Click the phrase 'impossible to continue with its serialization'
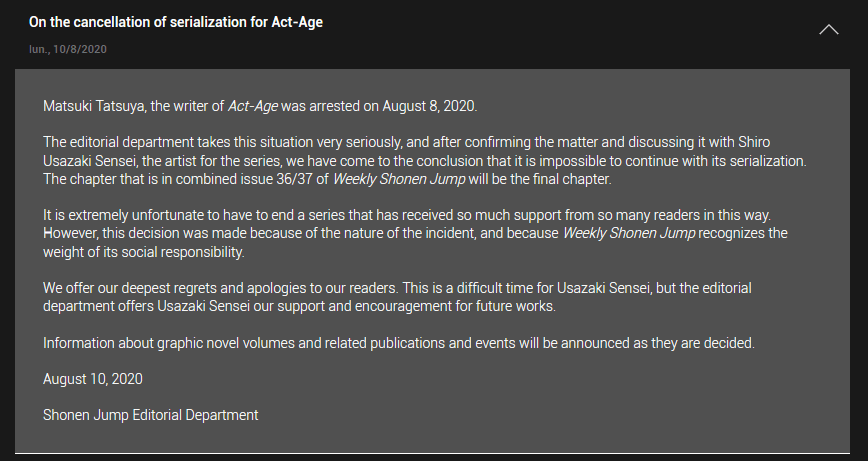The width and height of the screenshot is (868, 461). click(x=671, y=161)
